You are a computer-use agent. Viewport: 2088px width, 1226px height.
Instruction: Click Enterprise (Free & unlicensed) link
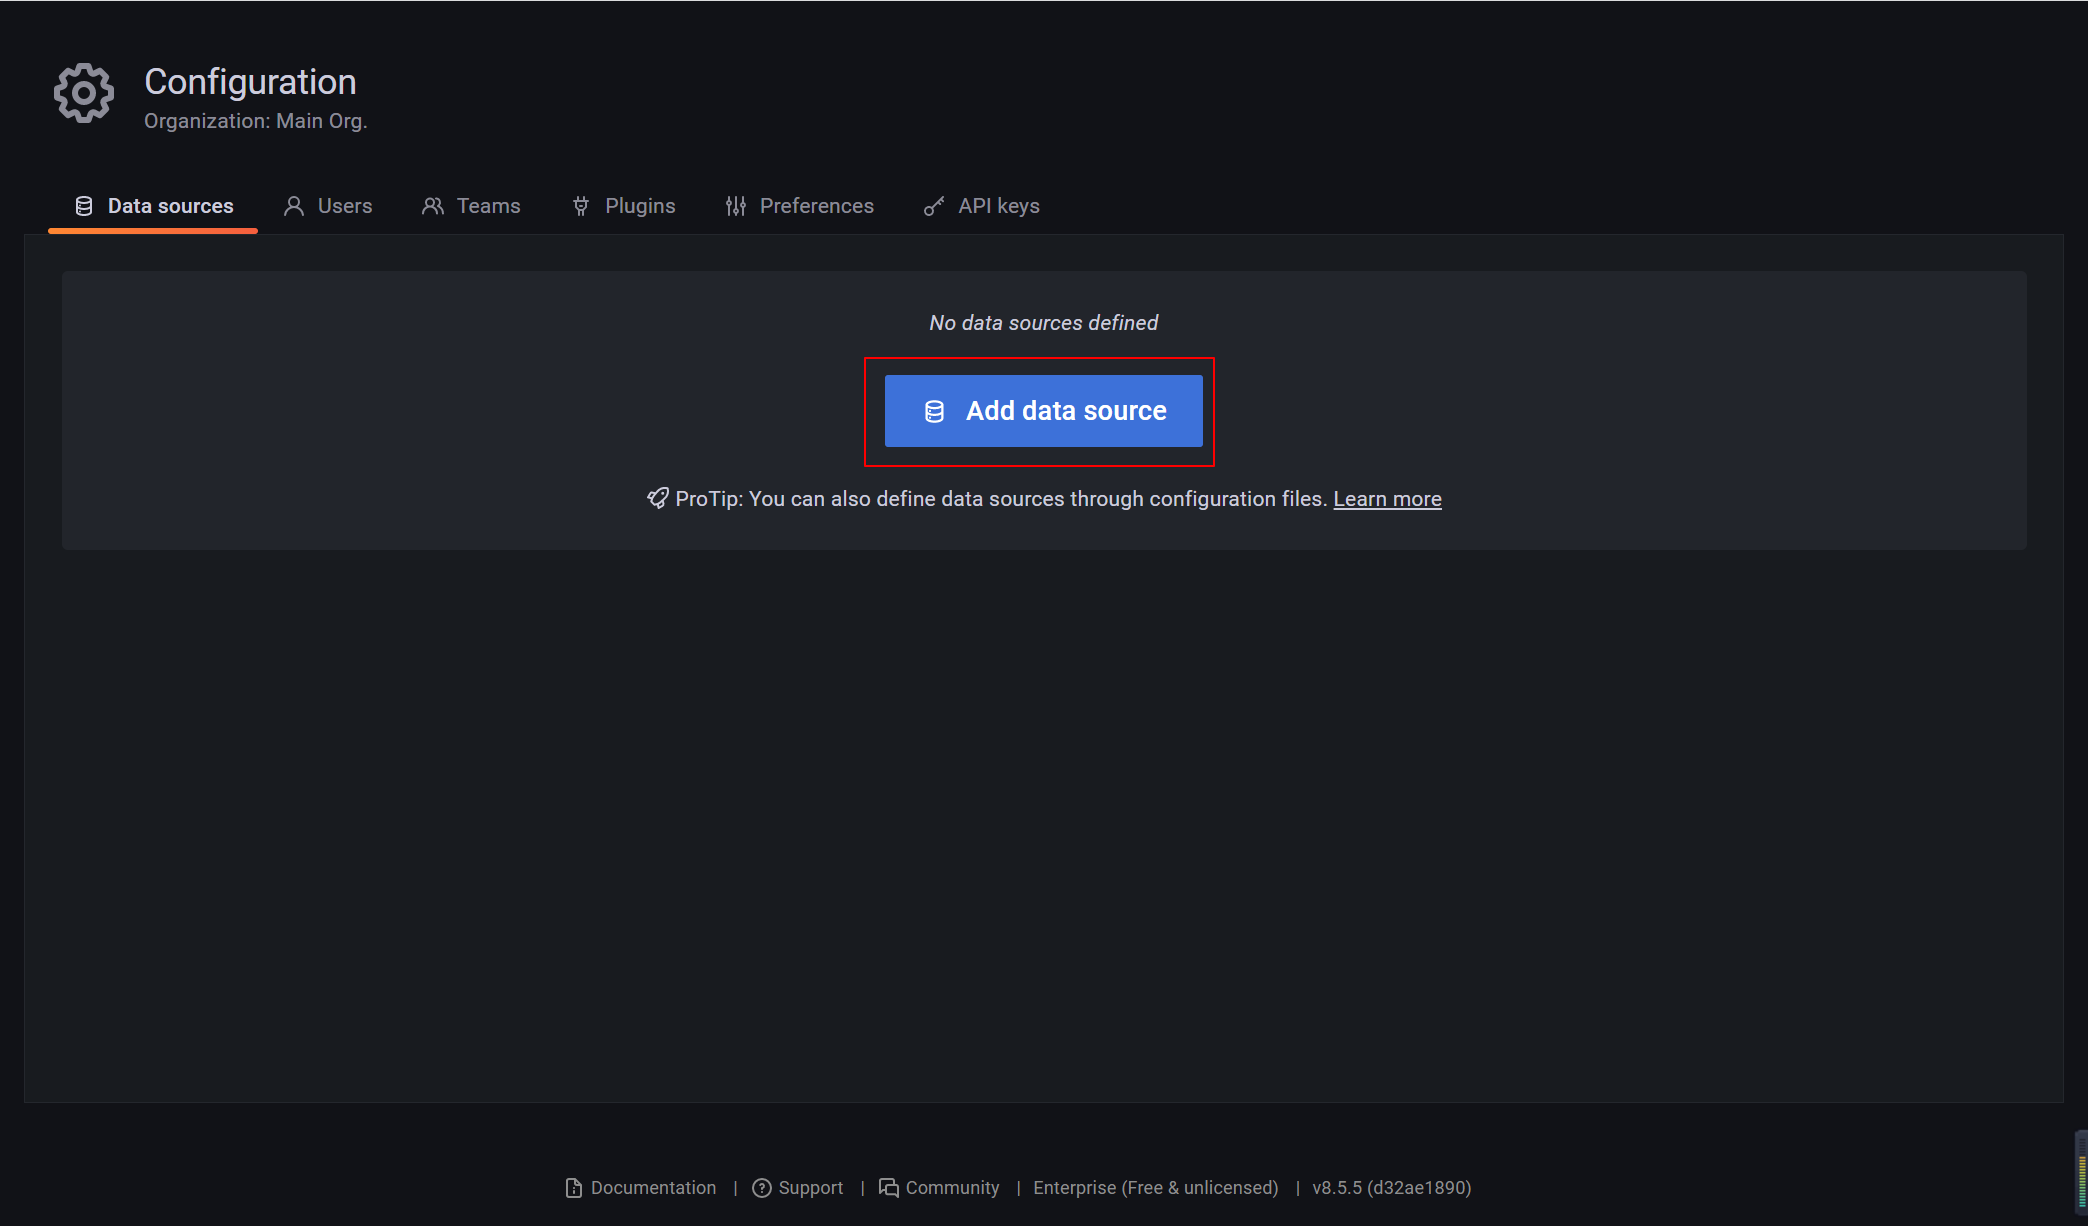coord(1156,1188)
